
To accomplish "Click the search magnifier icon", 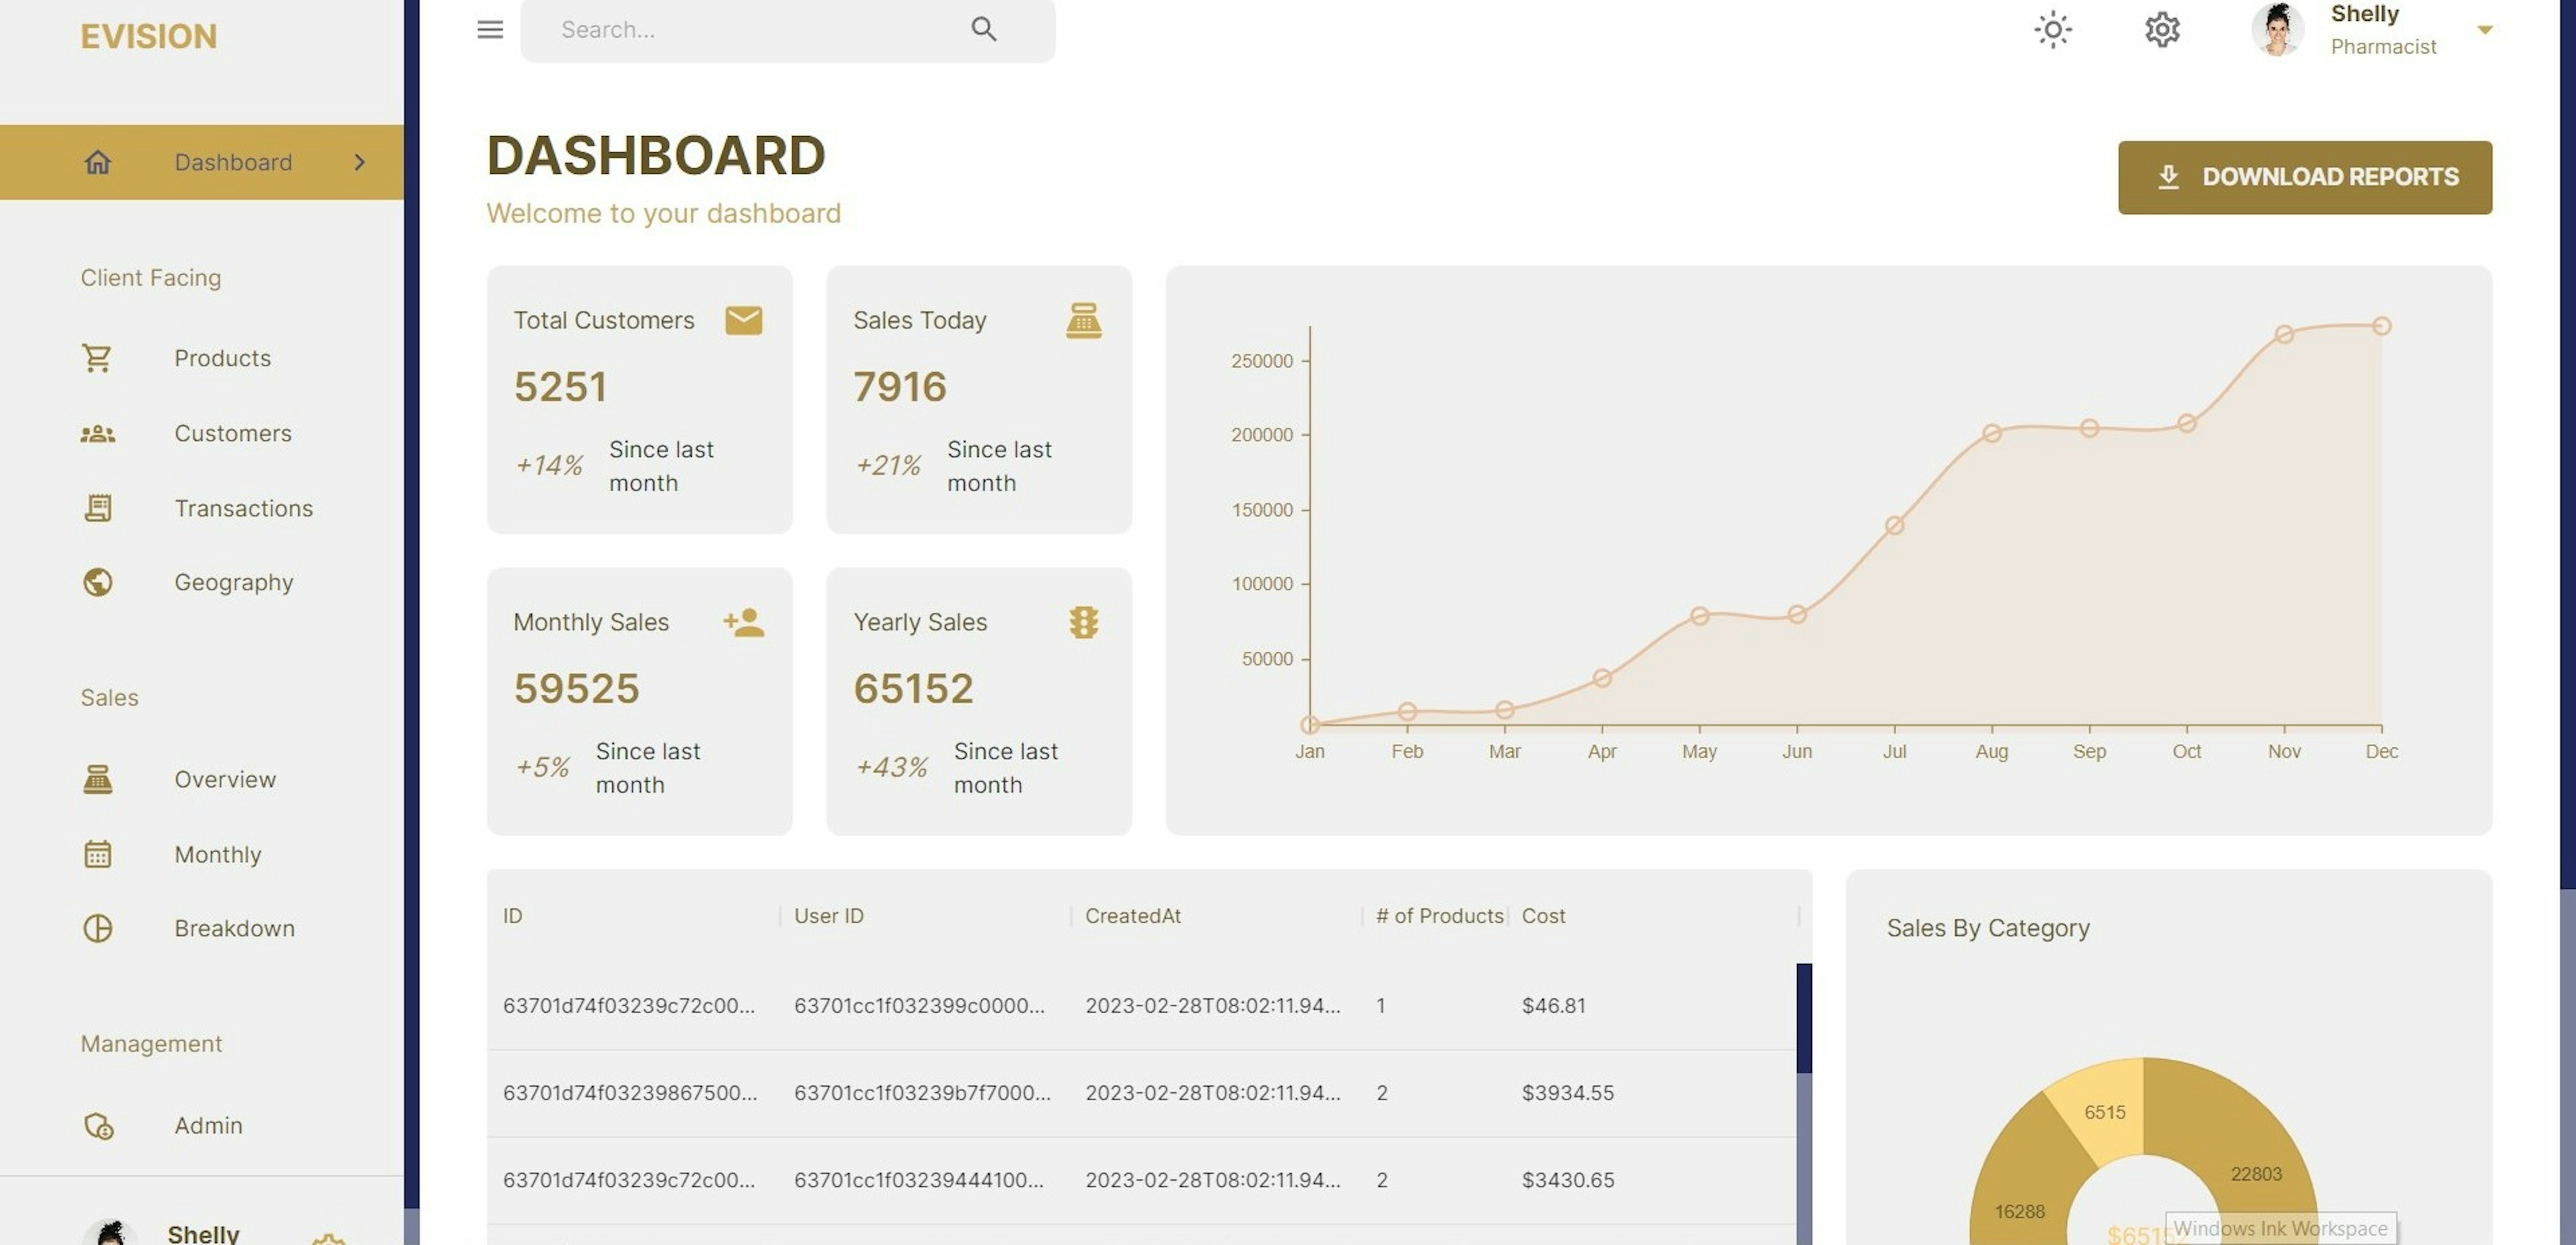I will click(x=983, y=29).
